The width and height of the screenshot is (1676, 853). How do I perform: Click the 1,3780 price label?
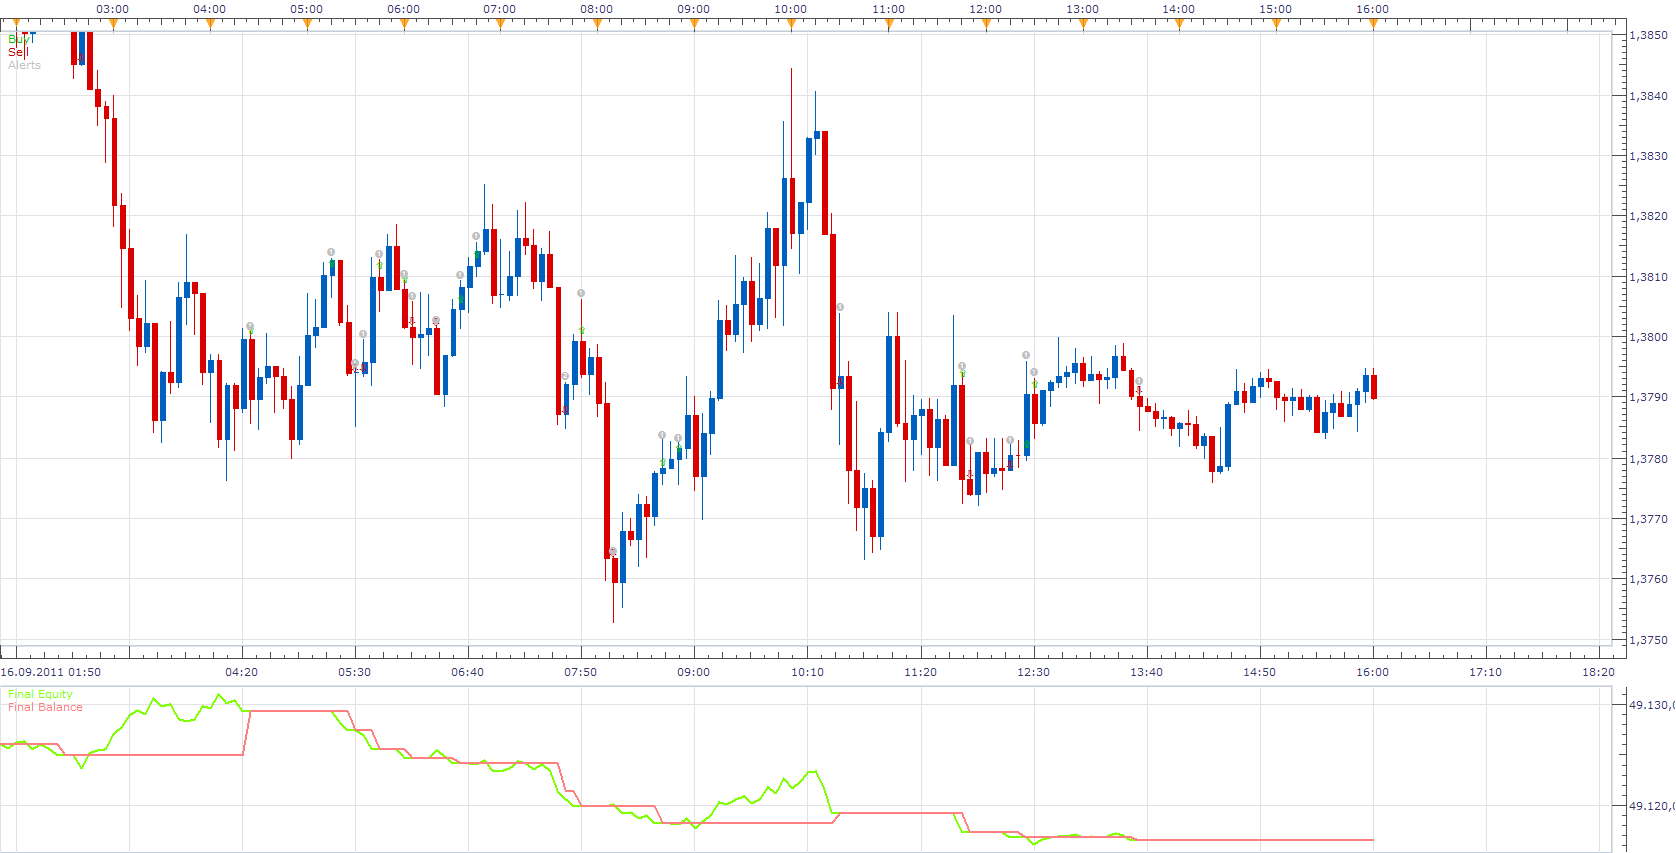click(1648, 459)
